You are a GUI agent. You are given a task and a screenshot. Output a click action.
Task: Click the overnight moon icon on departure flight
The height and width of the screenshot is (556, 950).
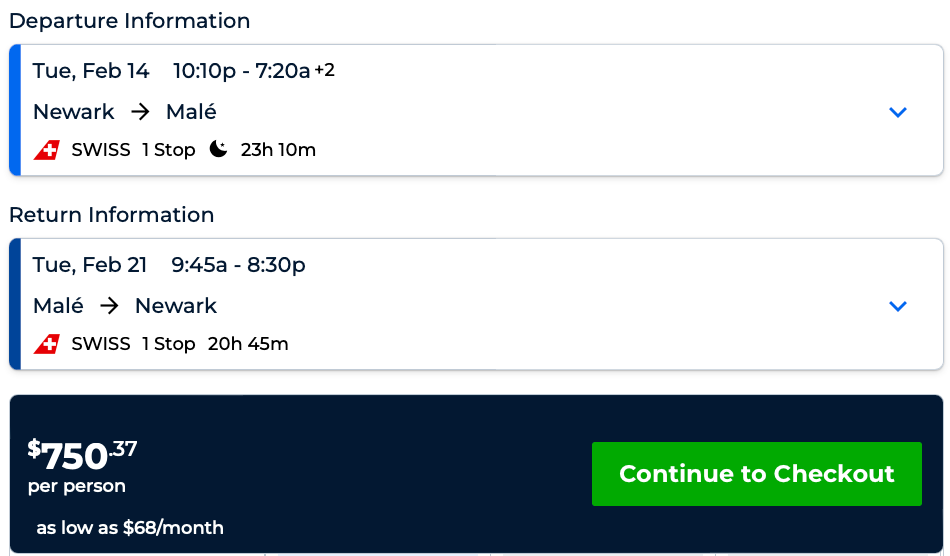(218, 149)
